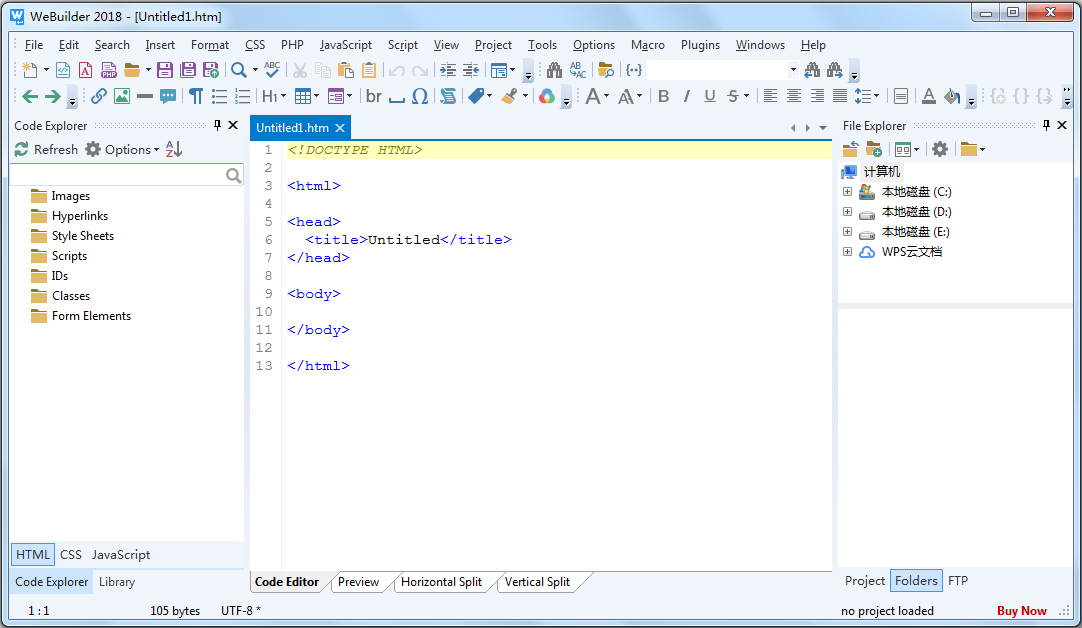The image size is (1082, 628).
Task: Click the Buy Now link
Action: 1021,610
